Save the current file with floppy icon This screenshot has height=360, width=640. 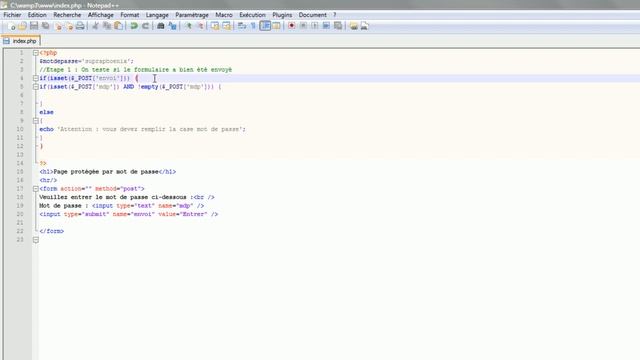(x=34, y=26)
